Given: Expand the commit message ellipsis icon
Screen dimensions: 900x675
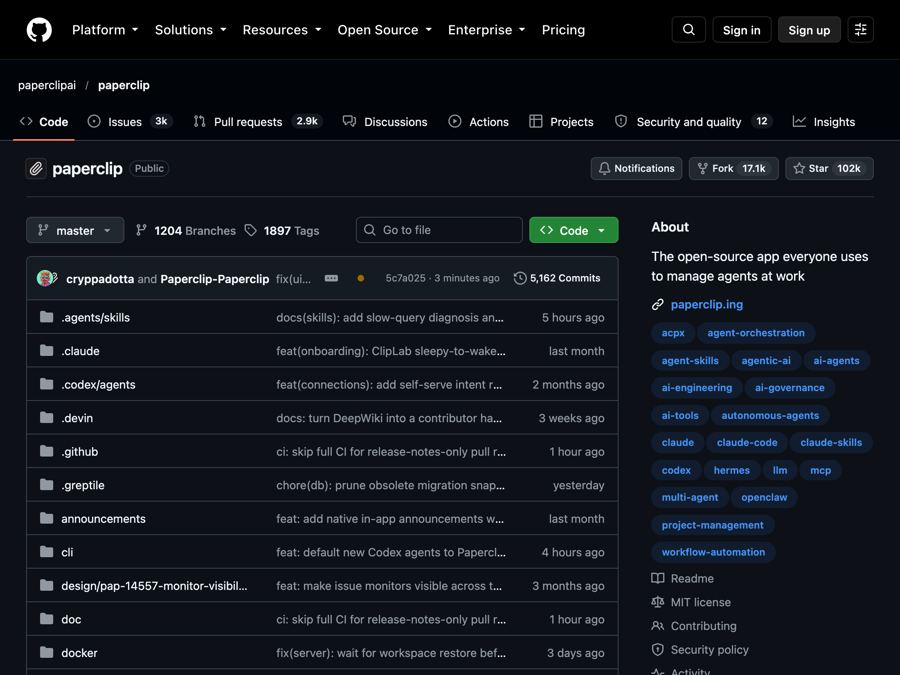Looking at the screenshot, I should (x=331, y=278).
